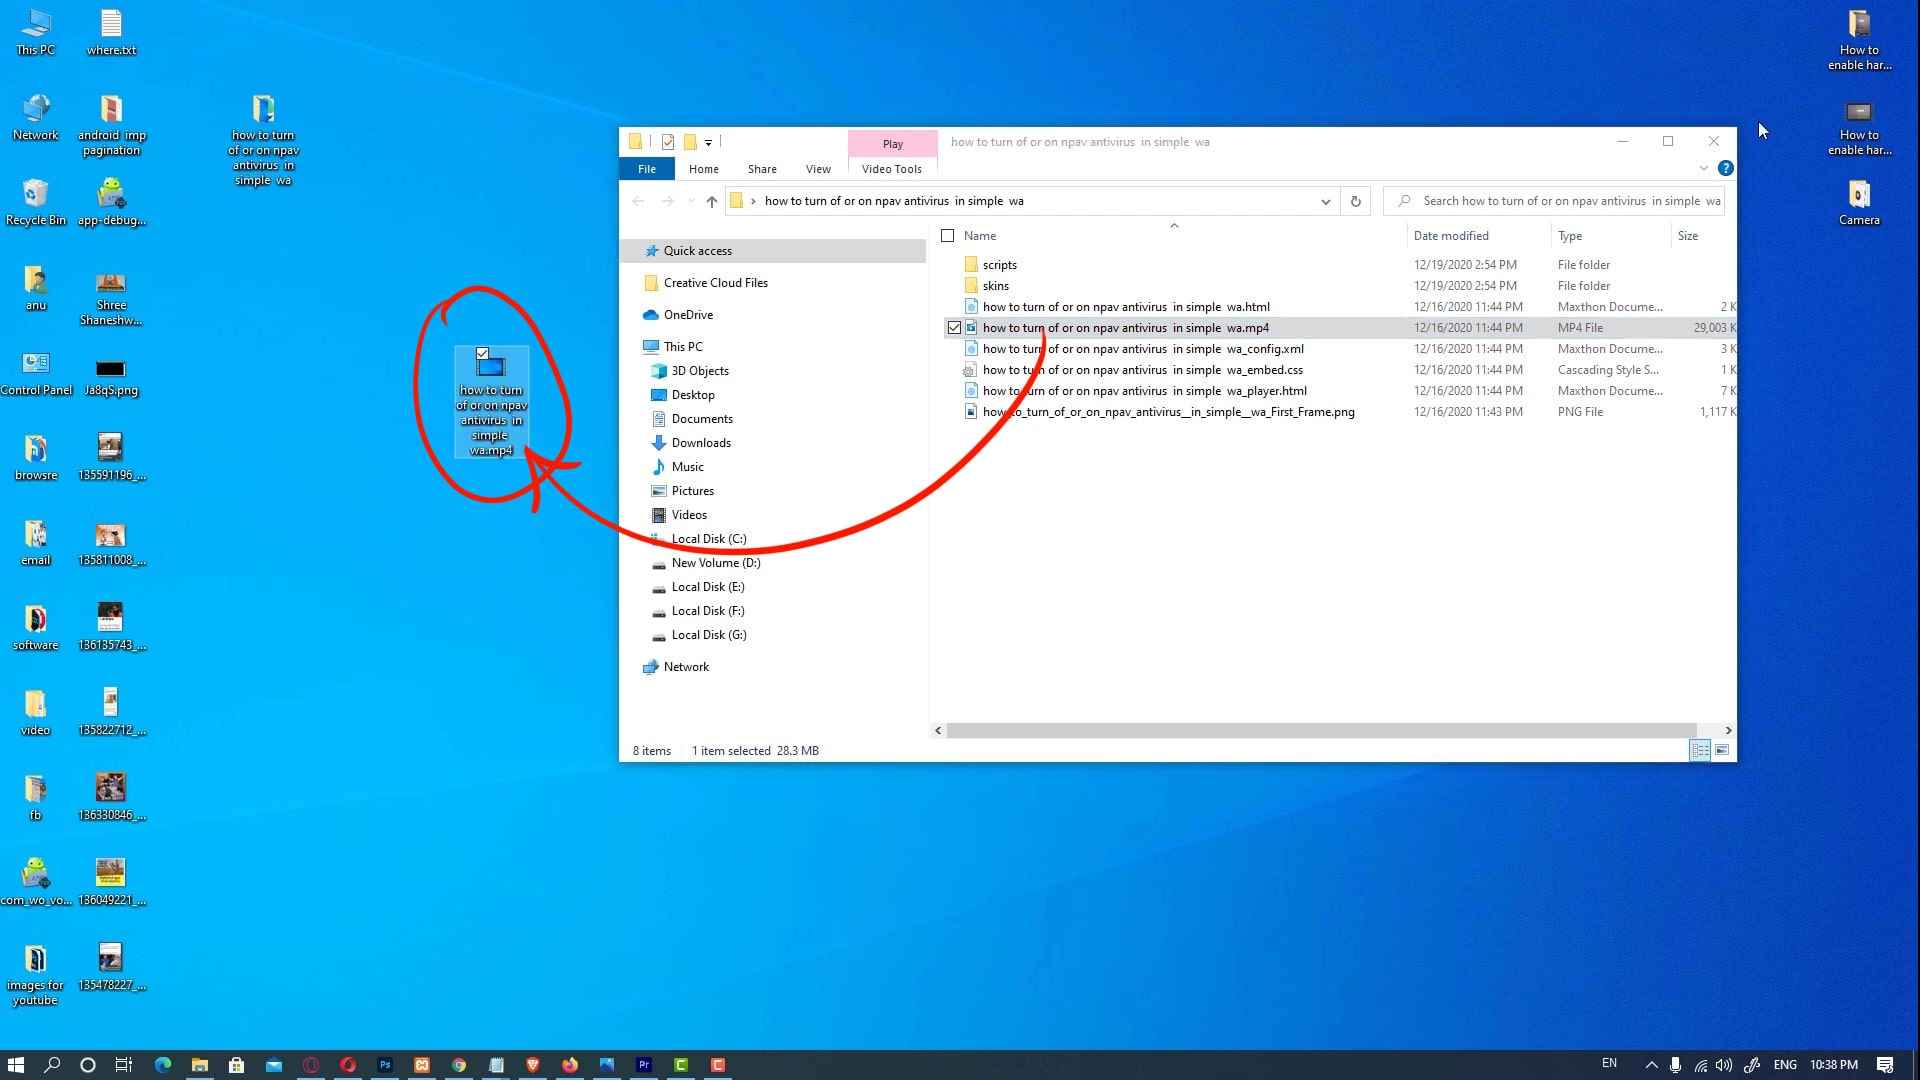This screenshot has width=1920, height=1080.
Task: Select the mp4 file on the desktop
Action: [x=491, y=403]
